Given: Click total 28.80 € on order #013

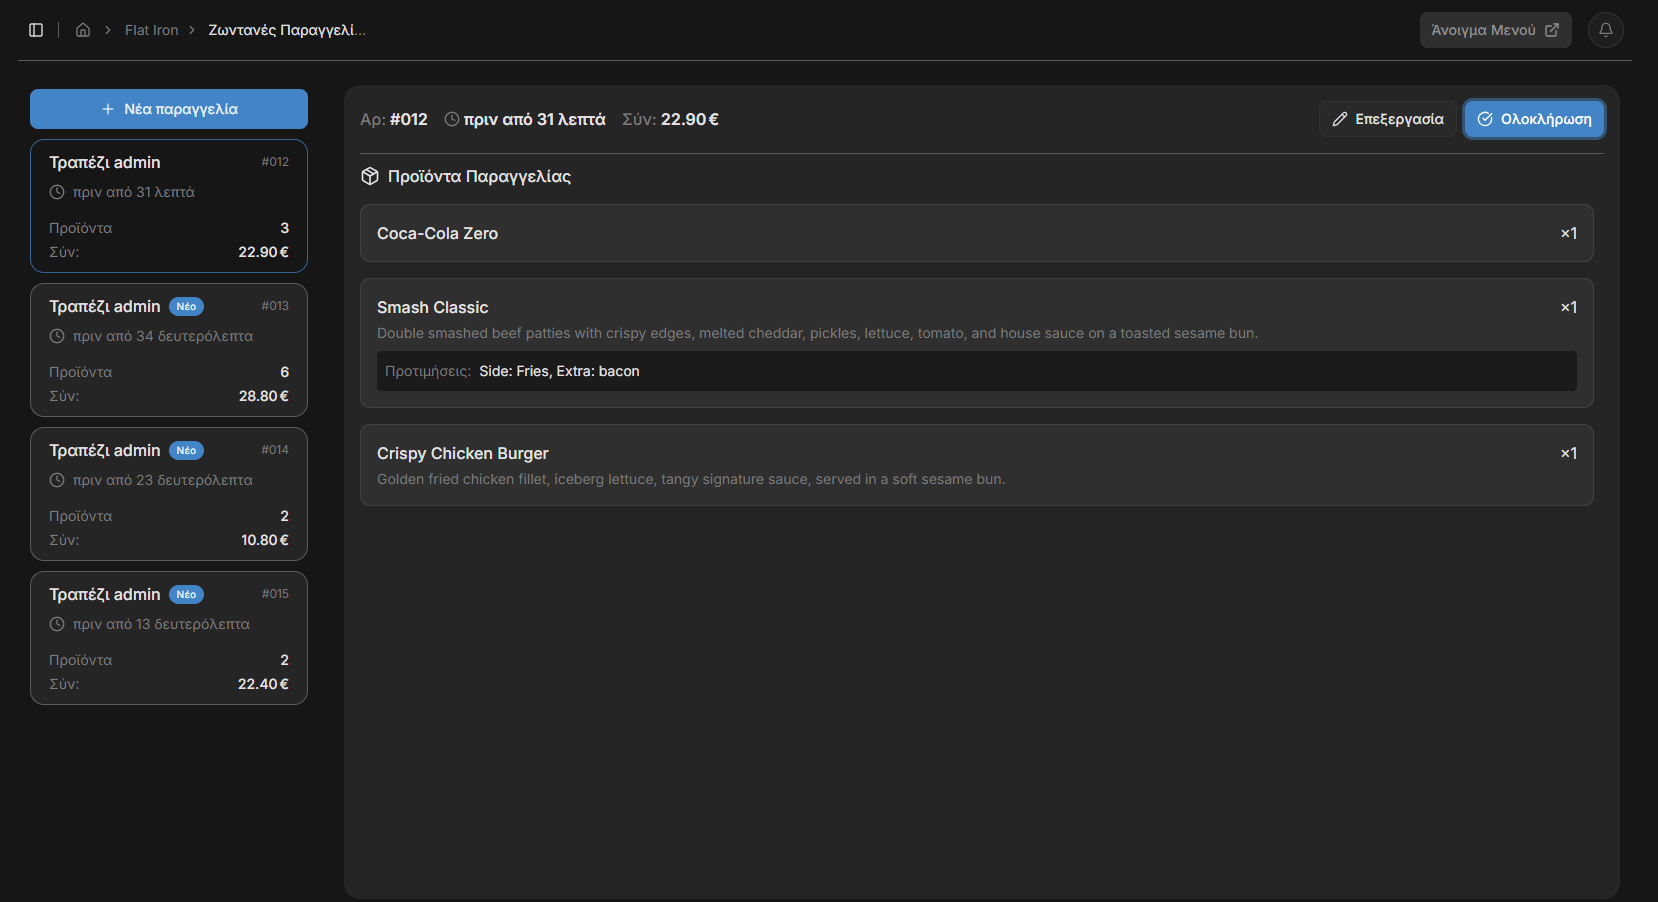Looking at the screenshot, I should [x=264, y=396].
